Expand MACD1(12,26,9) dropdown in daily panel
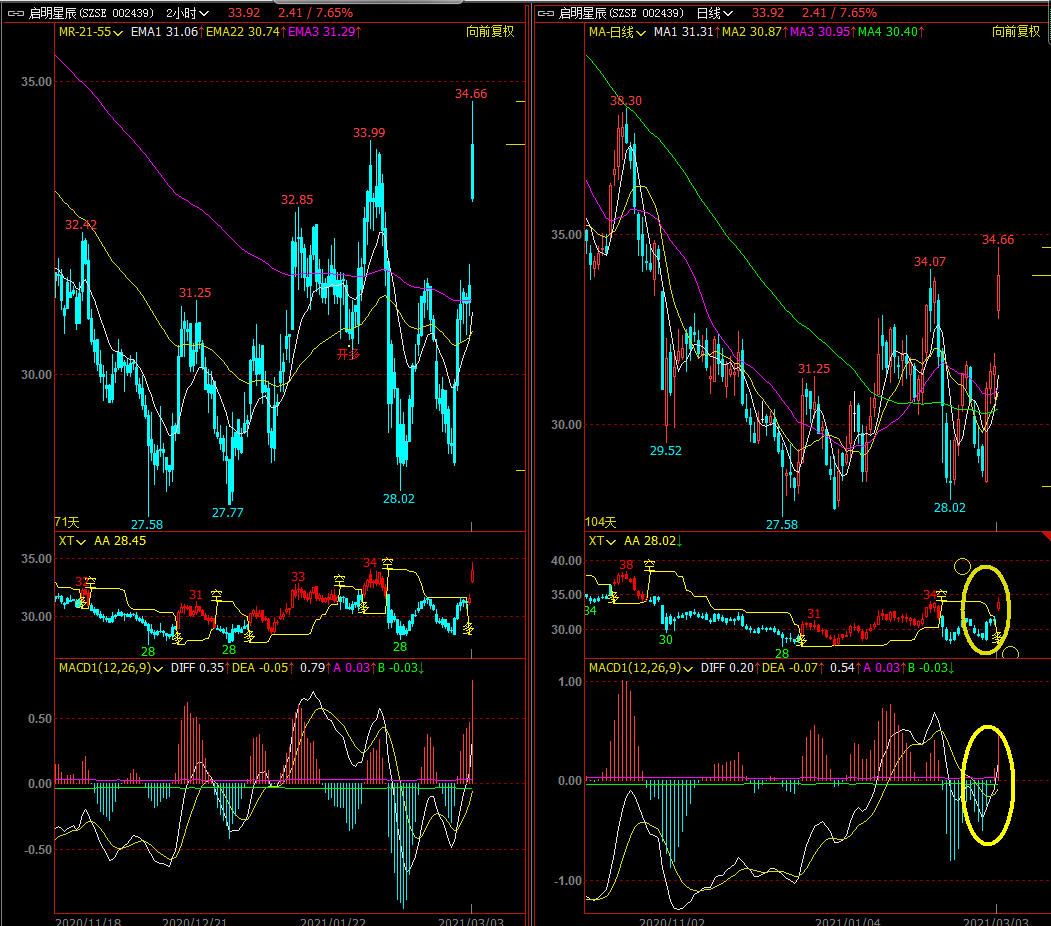The image size is (1051, 926). click(641, 668)
